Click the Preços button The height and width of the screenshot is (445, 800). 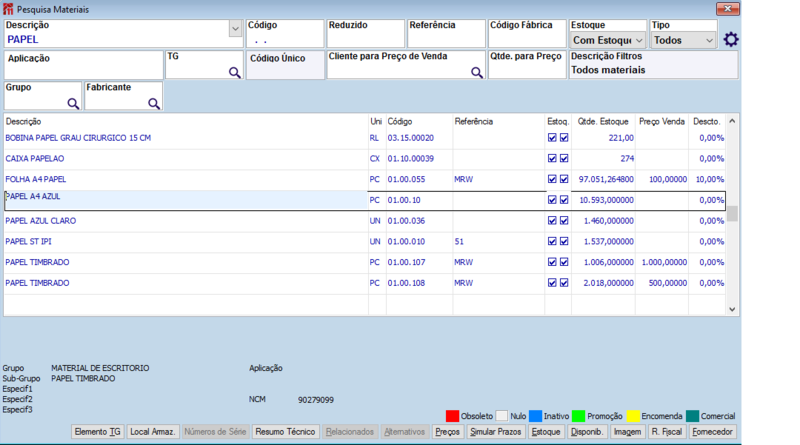447,432
